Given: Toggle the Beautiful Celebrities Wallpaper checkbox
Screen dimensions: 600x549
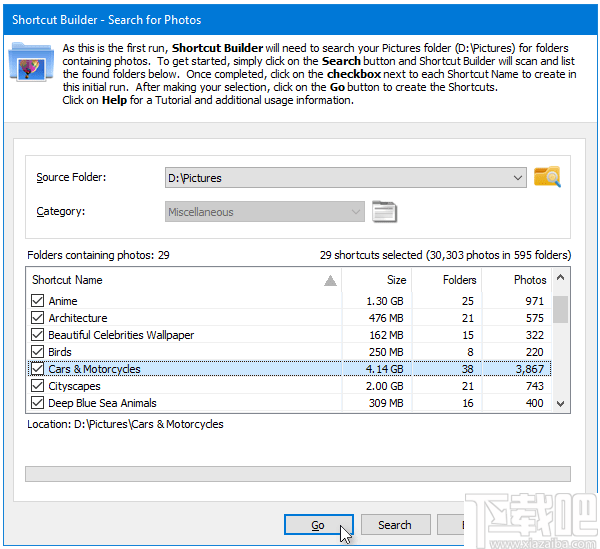Looking at the screenshot, I should 38,335.
